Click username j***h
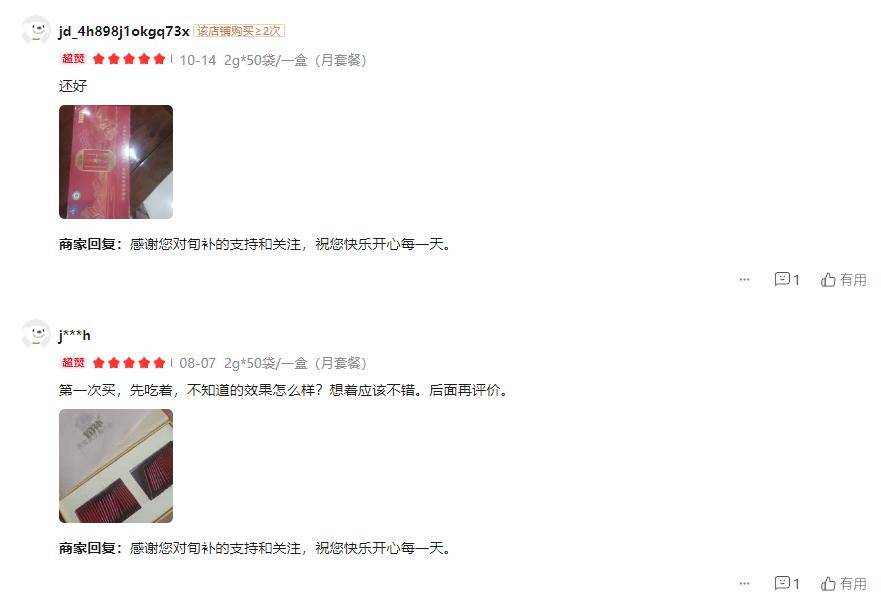This screenshot has height=605, width=881. click(74, 335)
